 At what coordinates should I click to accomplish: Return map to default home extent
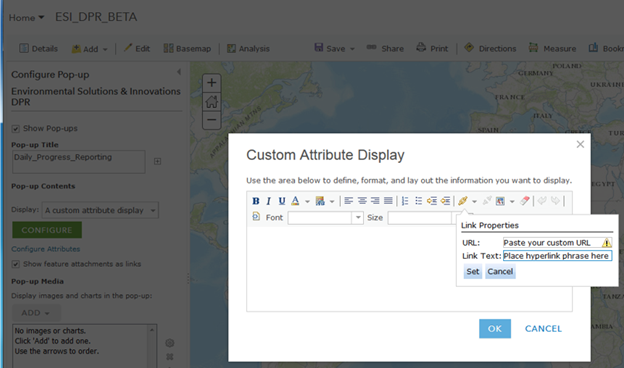click(212, 101)
